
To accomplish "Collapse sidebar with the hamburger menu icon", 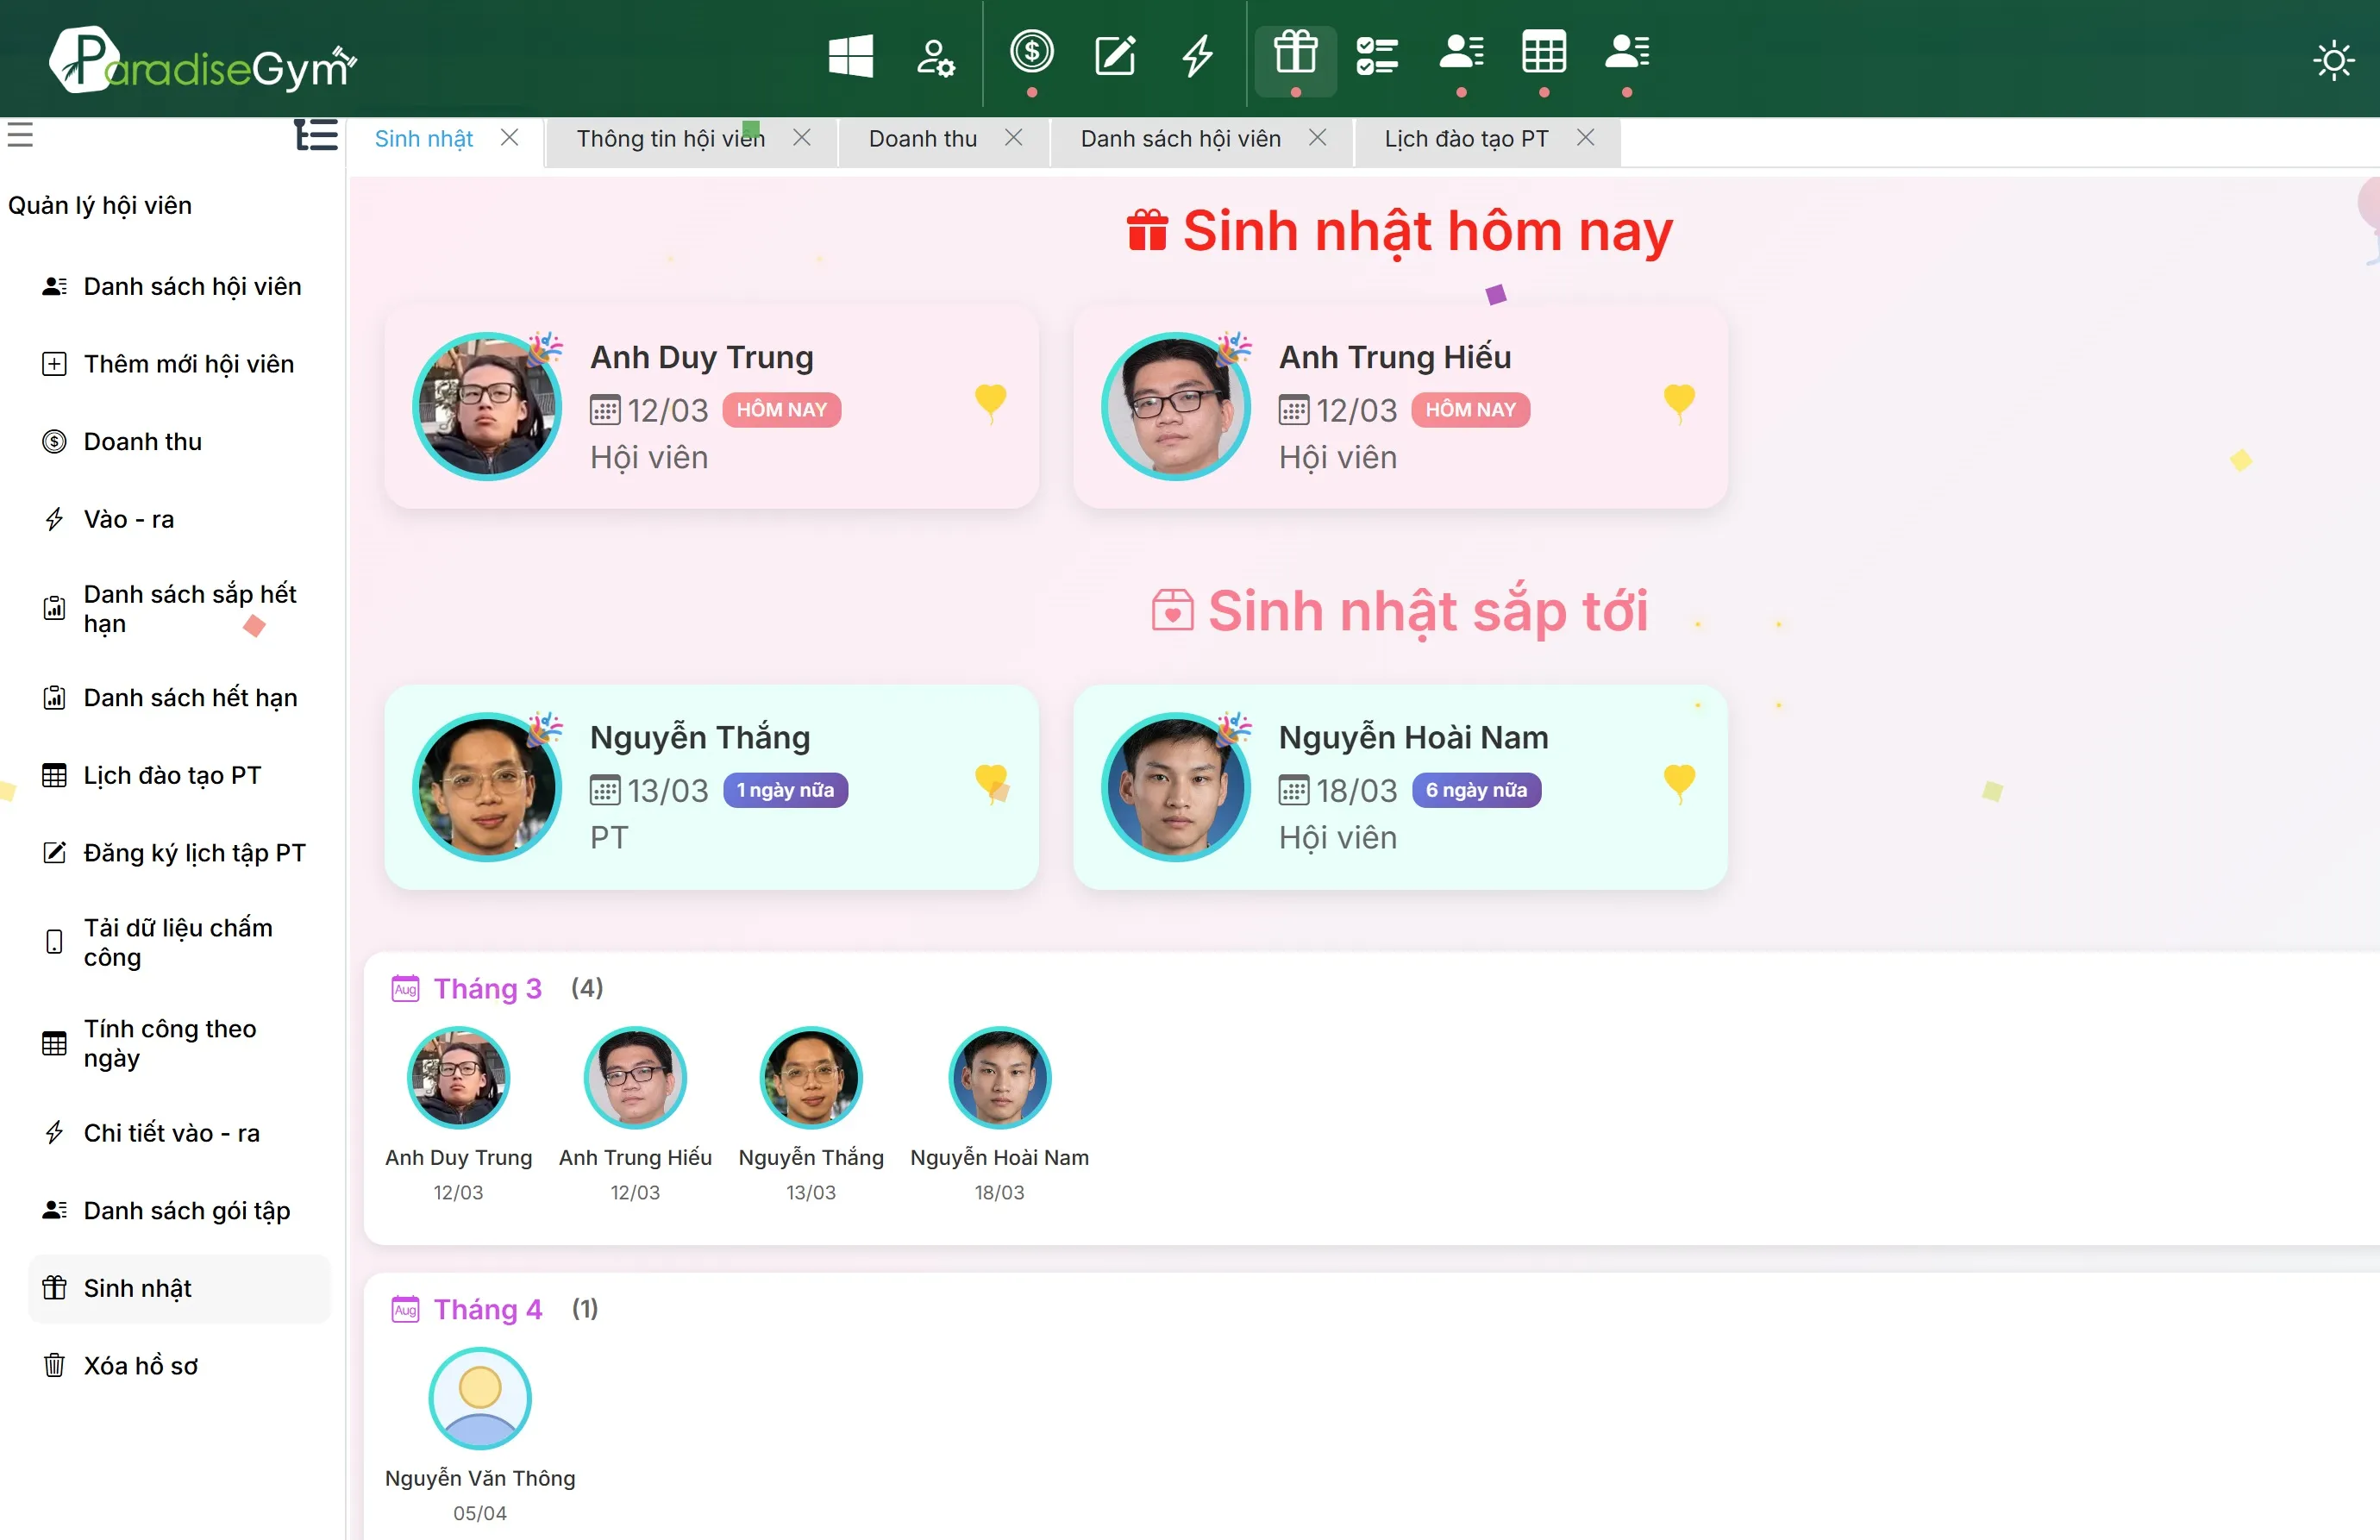I will tap(20, 135).
